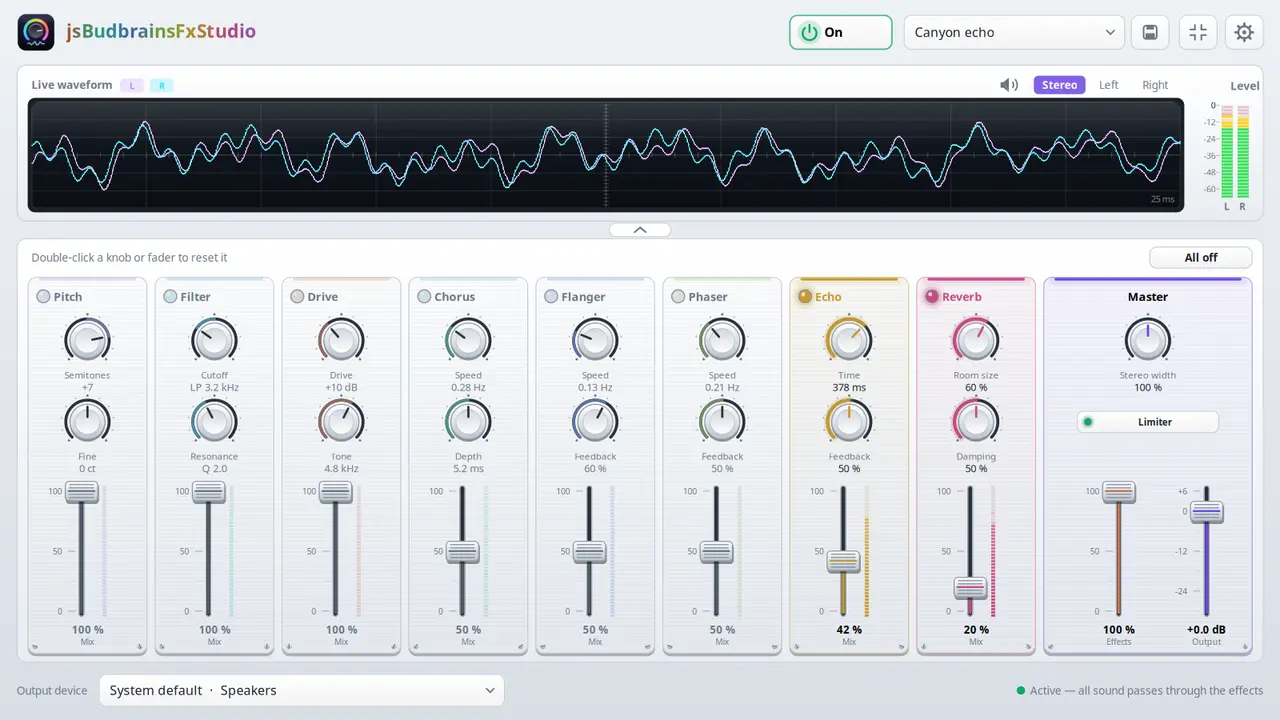Switch on the Flanger effect
Image resolution: width=1280 pixels, height=720 pixels.
point(551,296)
